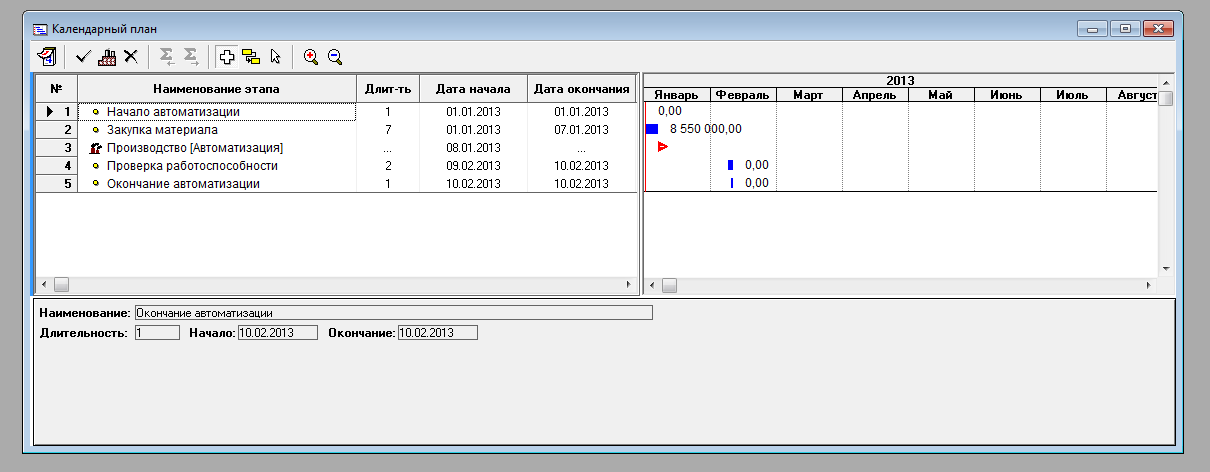Click the Январь month header
The height and width of the screenshot is (472, 1210).
[x=677, y=95]
